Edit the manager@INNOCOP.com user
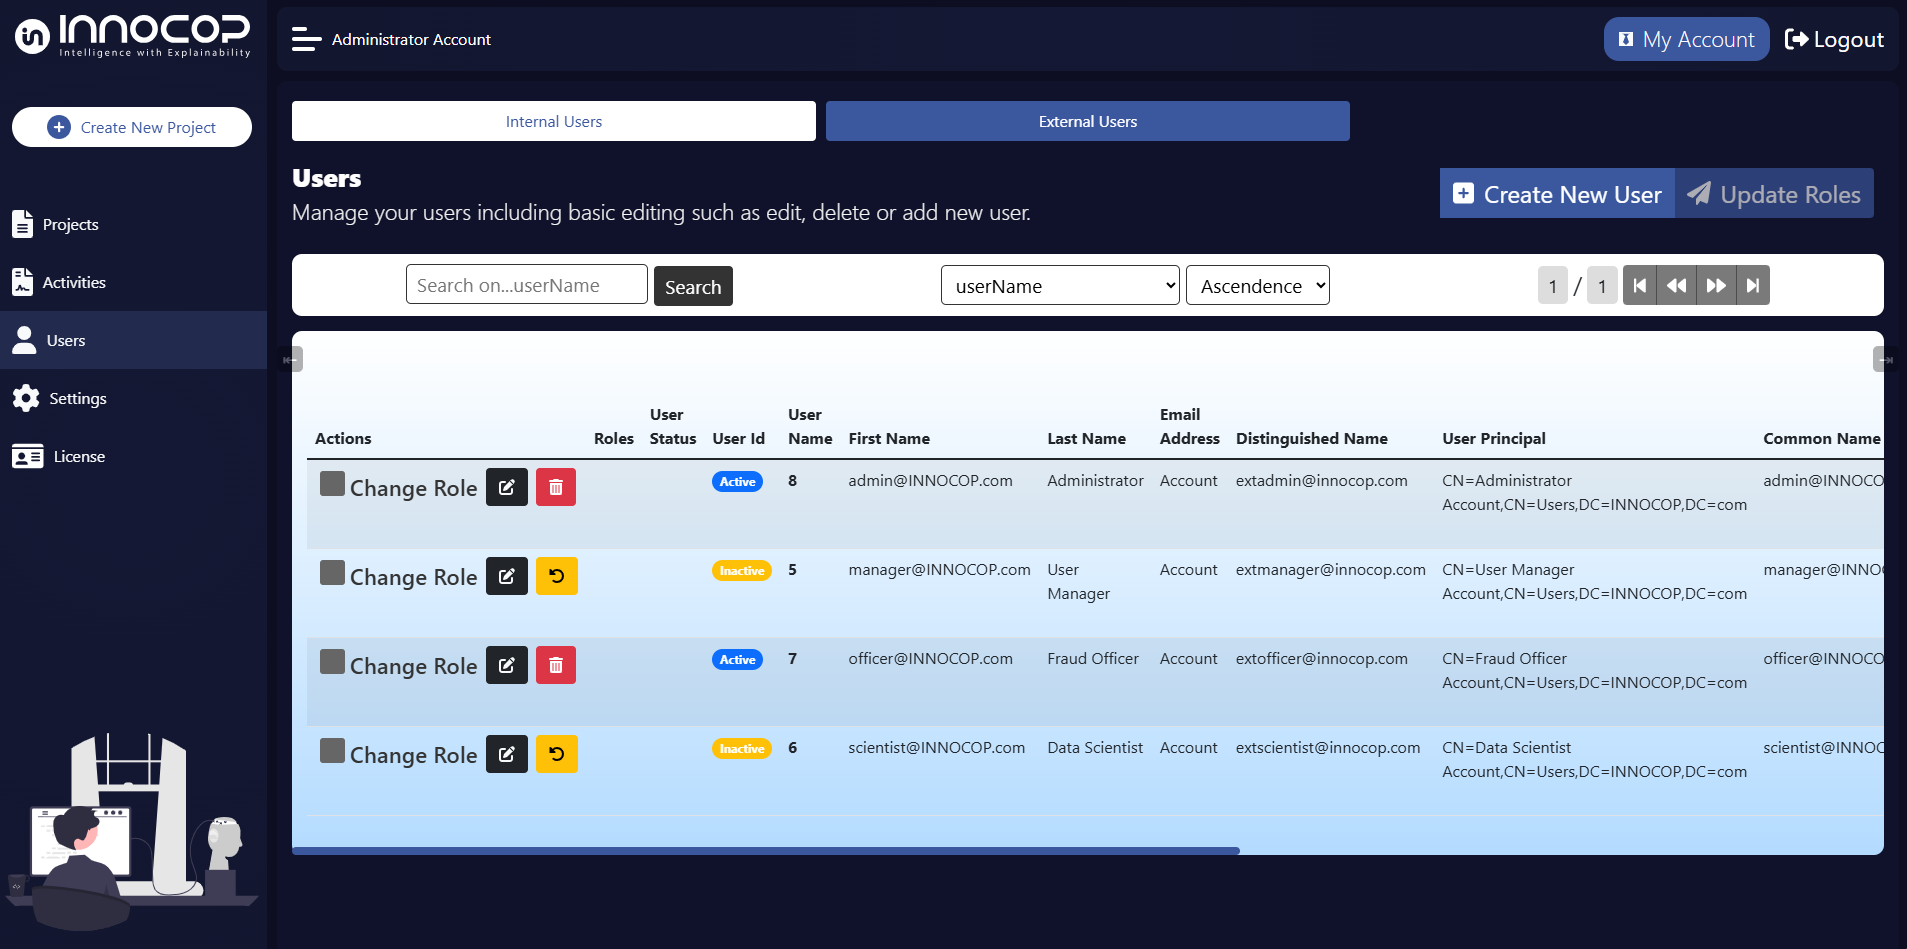The width and height of the screenshot is (1907, 949). 507,576
